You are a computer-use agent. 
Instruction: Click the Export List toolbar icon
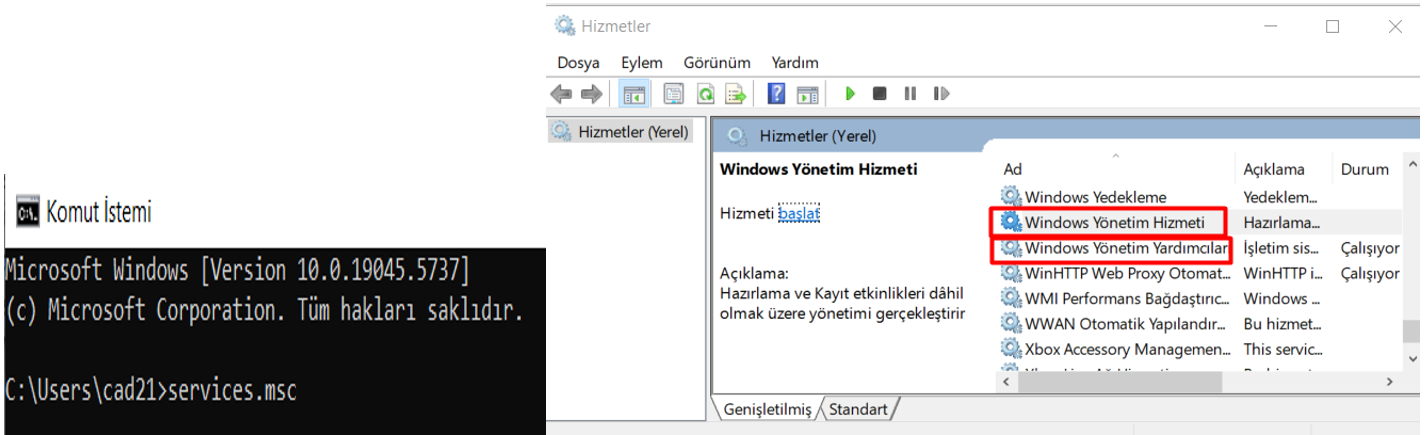(x=736, y=93)
